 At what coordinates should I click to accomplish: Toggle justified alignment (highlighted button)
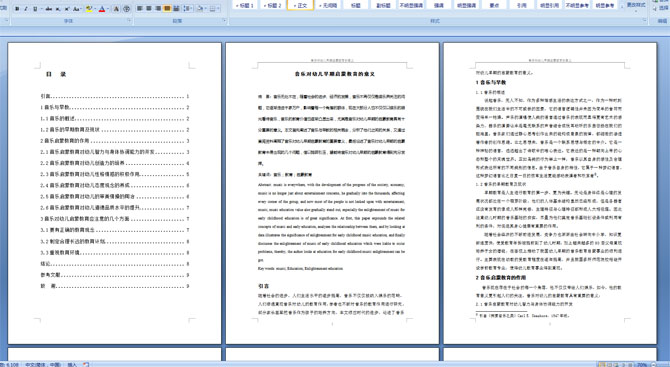tap(167, 9)
